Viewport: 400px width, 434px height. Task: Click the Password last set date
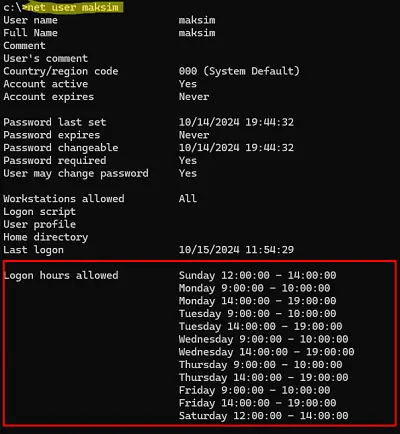coord(236,122)
